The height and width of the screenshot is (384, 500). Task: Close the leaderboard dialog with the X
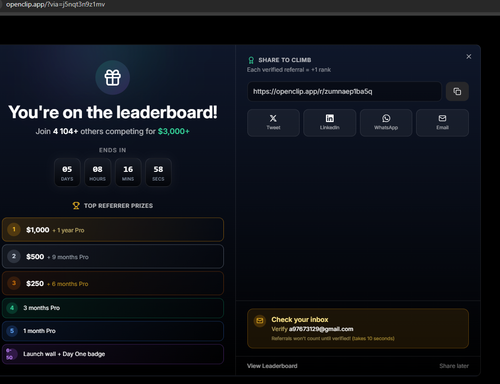(469, 57)
